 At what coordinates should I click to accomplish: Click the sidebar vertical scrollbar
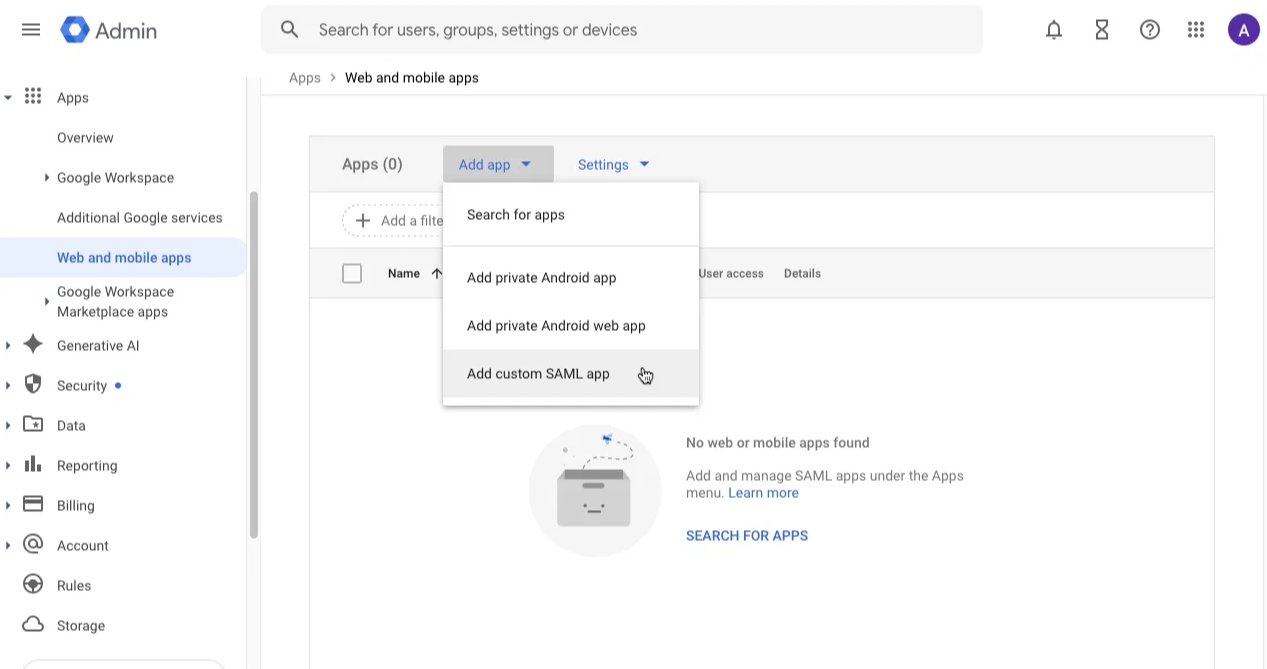tap(253, 365)
